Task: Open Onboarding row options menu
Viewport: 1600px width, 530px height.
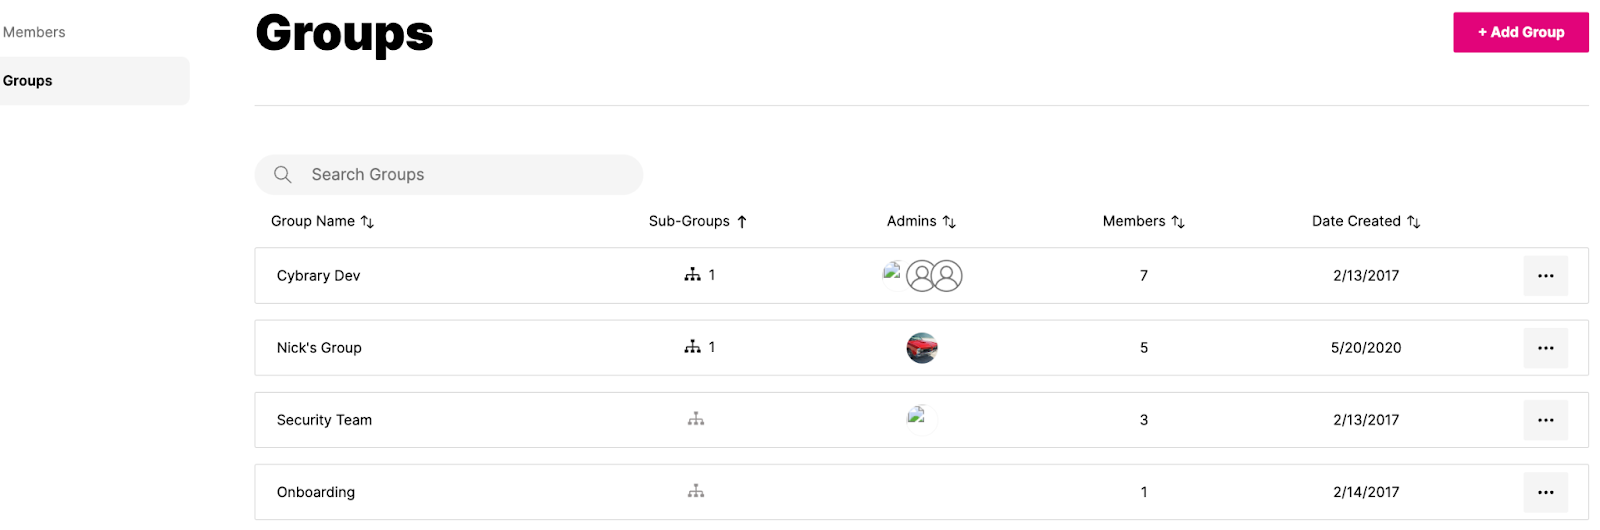Action: click(1545, 492)
